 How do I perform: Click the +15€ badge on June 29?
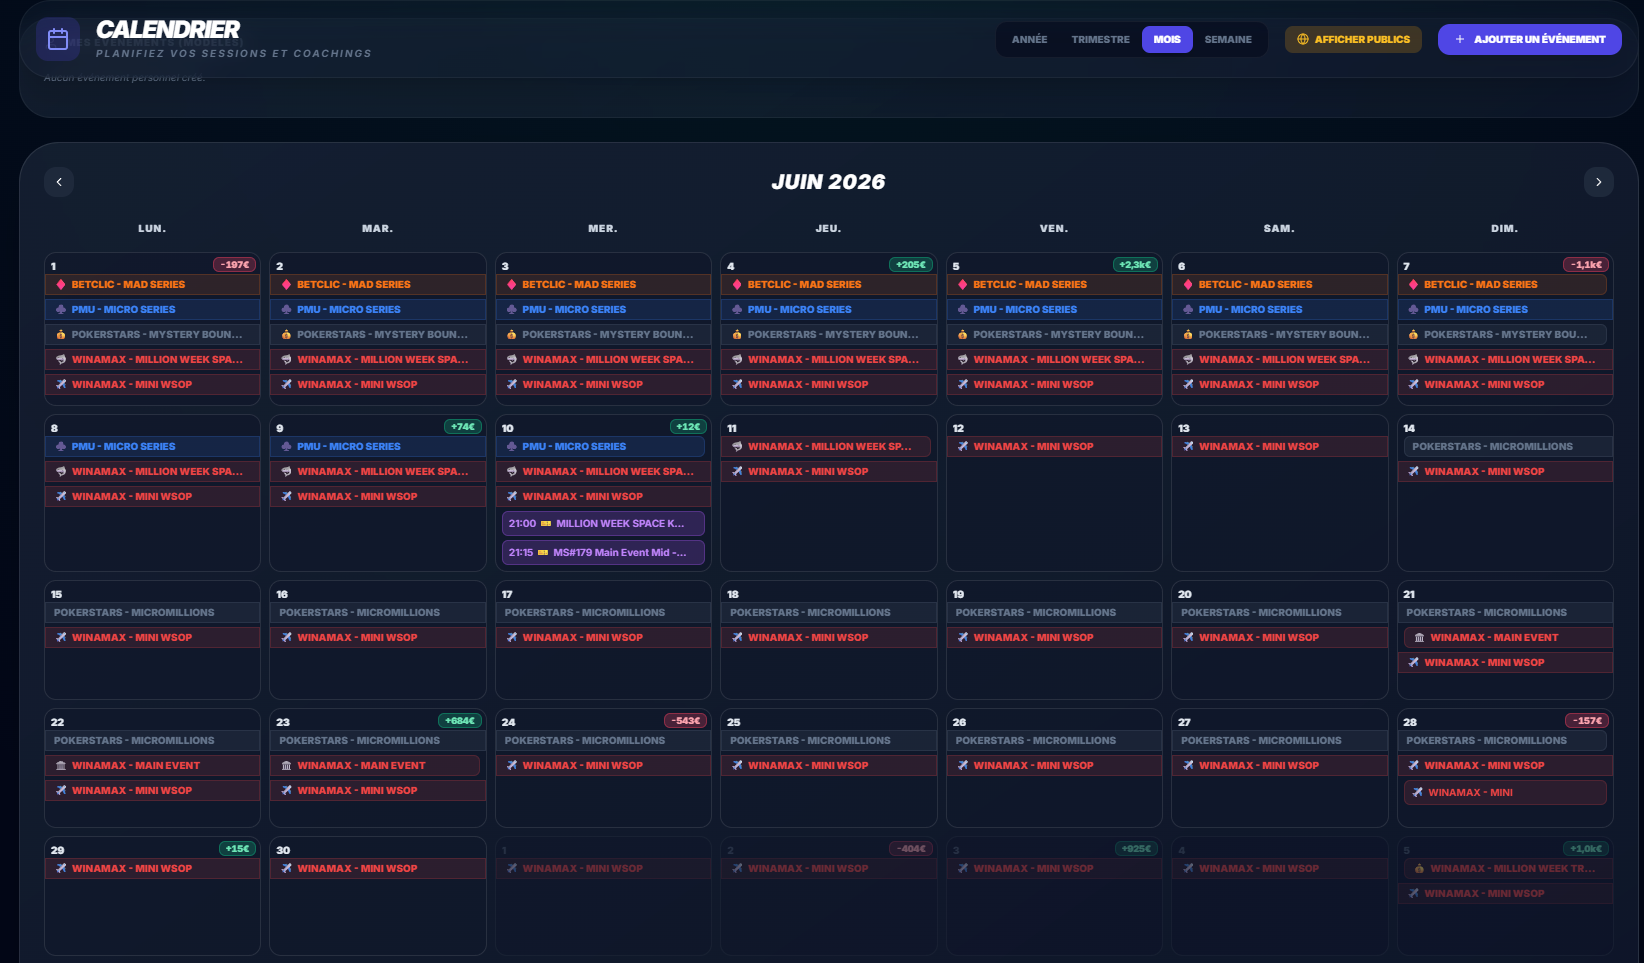[x=237, y=849]
